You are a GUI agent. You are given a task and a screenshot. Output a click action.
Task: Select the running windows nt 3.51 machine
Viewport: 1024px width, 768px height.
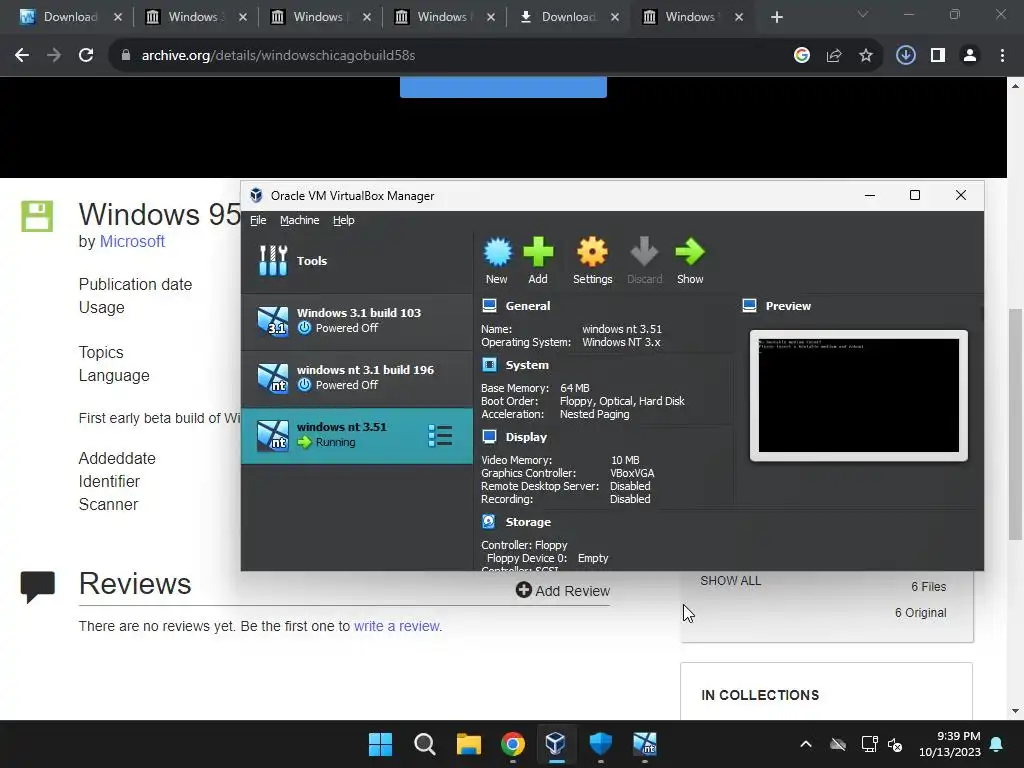pyautogui.click(x=357, y=435)
